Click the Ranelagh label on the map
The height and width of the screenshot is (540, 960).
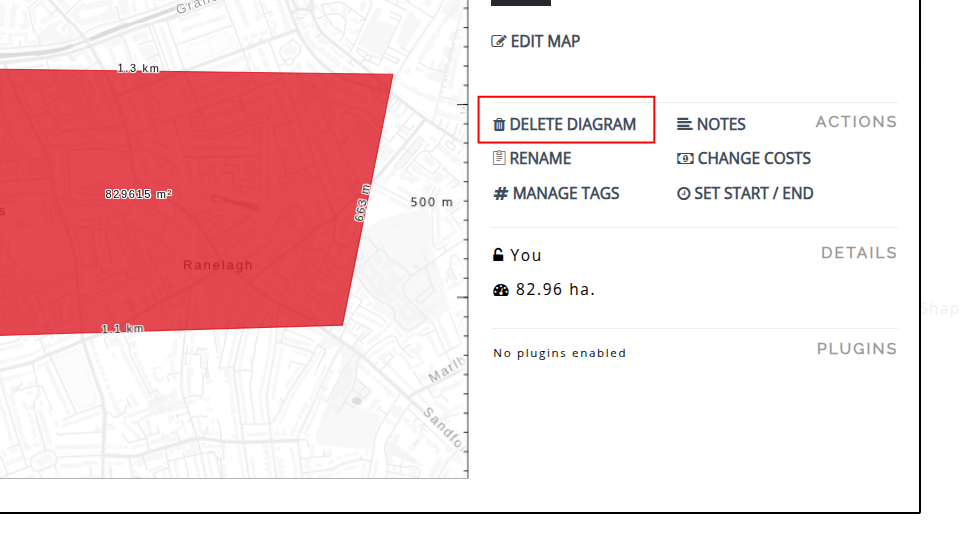point(218,266)
